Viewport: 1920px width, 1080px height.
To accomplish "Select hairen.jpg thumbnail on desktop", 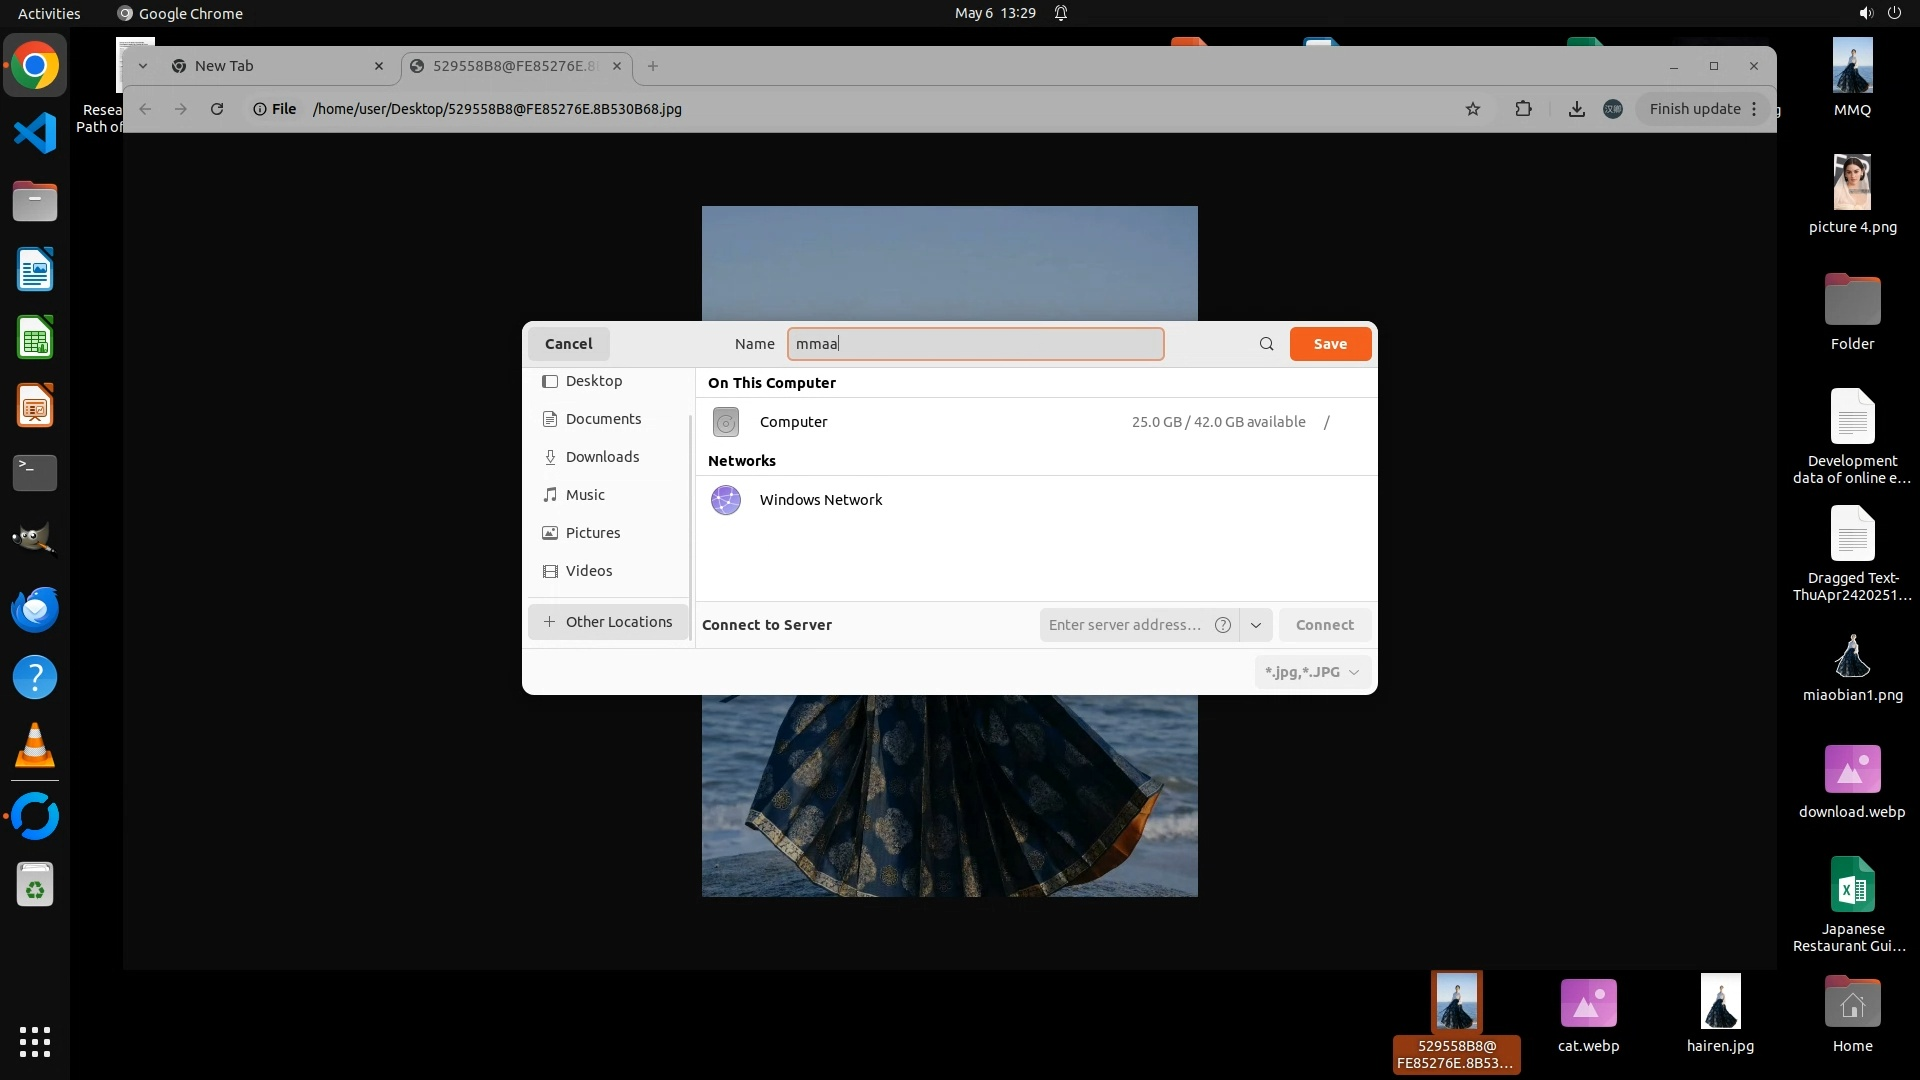I will click(1720, 1003).
